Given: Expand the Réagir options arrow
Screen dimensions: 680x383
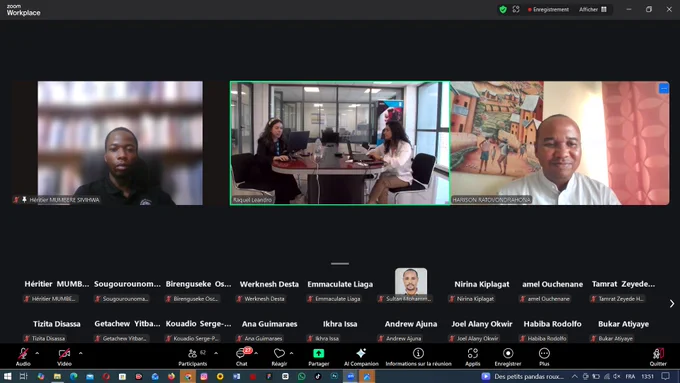Looking at the screenshot, I should point(291,353).
